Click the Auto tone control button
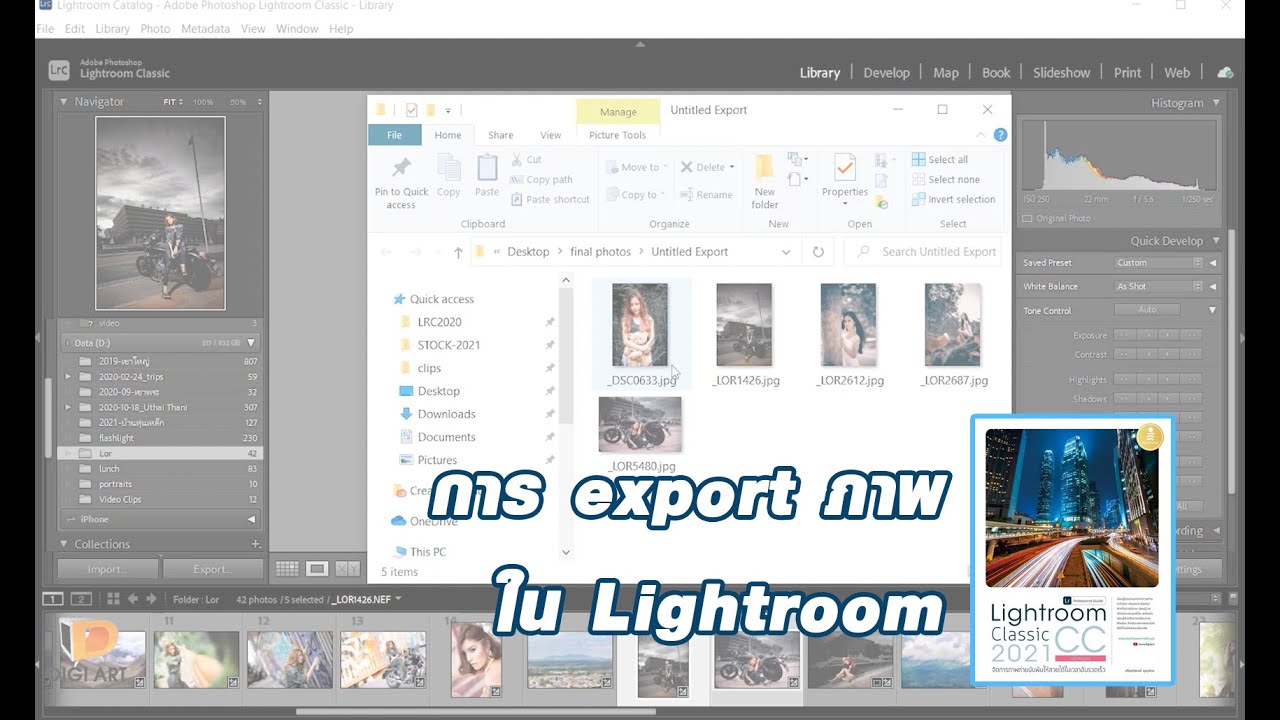This screenshot has width=1280, height=720. point(1147,310)
